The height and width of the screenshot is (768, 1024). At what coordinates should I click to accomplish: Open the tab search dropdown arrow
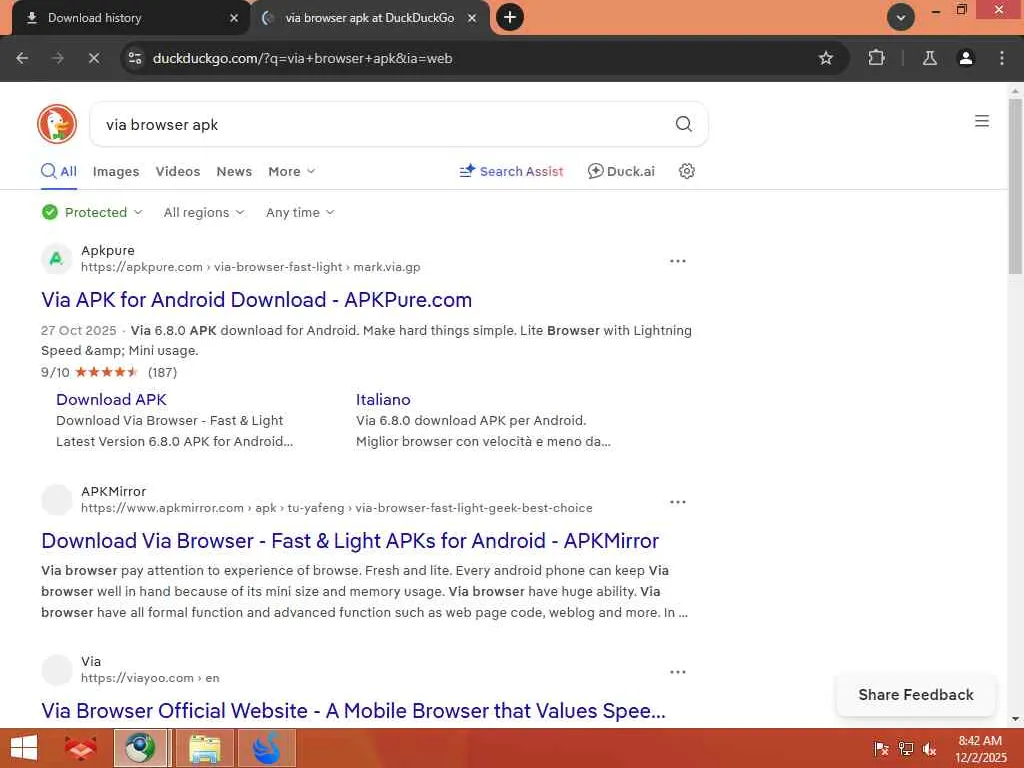[x=901, y=17]
